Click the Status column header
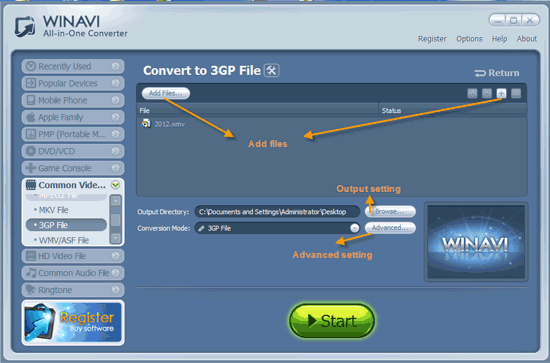550x363 pixels. tap(453, 110)
